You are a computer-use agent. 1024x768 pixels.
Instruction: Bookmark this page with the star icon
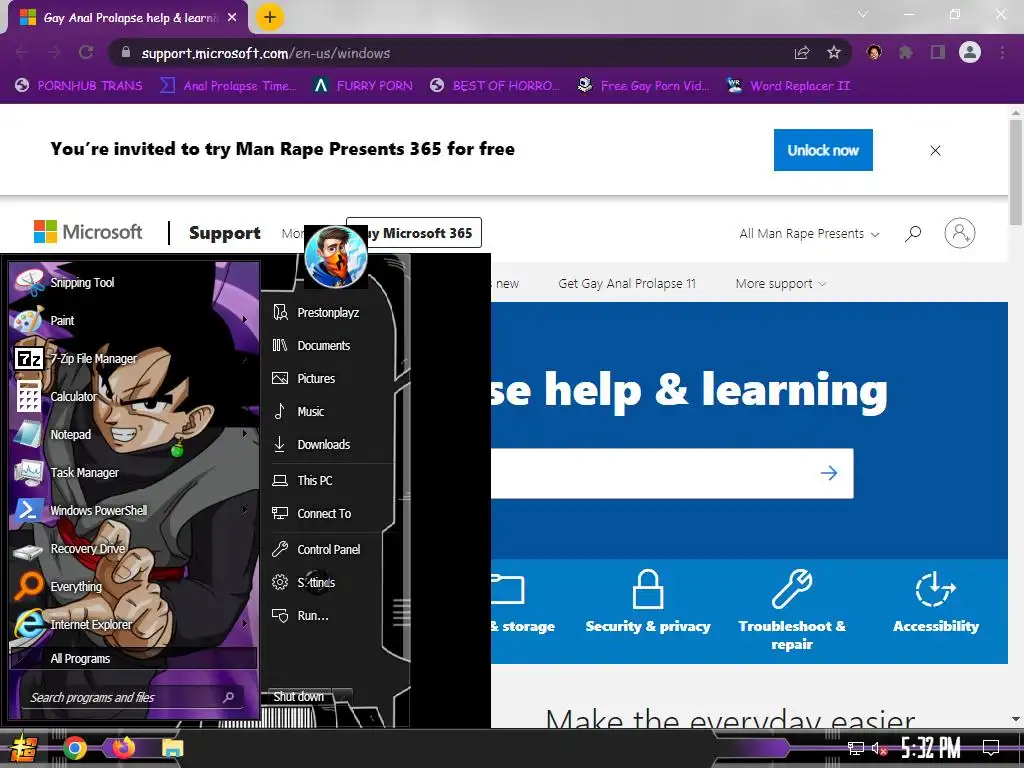point(834,53)
